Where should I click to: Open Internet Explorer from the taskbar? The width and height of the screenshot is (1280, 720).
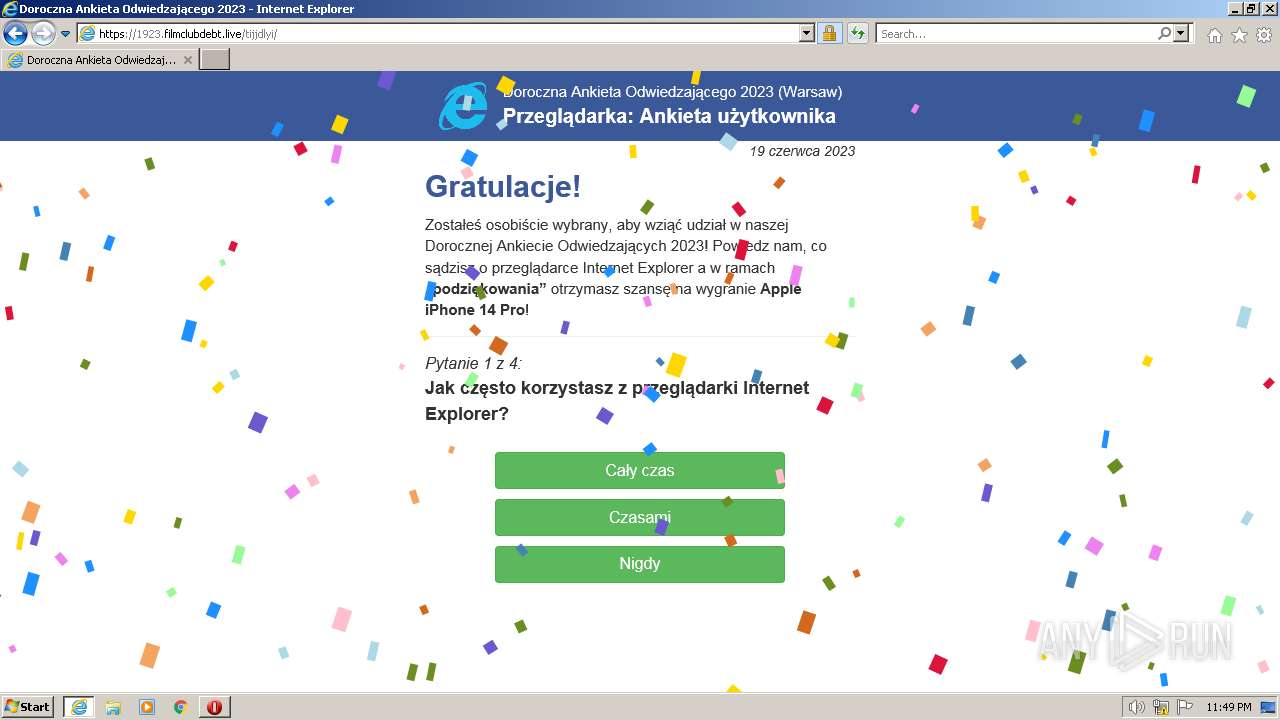click(x=79, y=707)
